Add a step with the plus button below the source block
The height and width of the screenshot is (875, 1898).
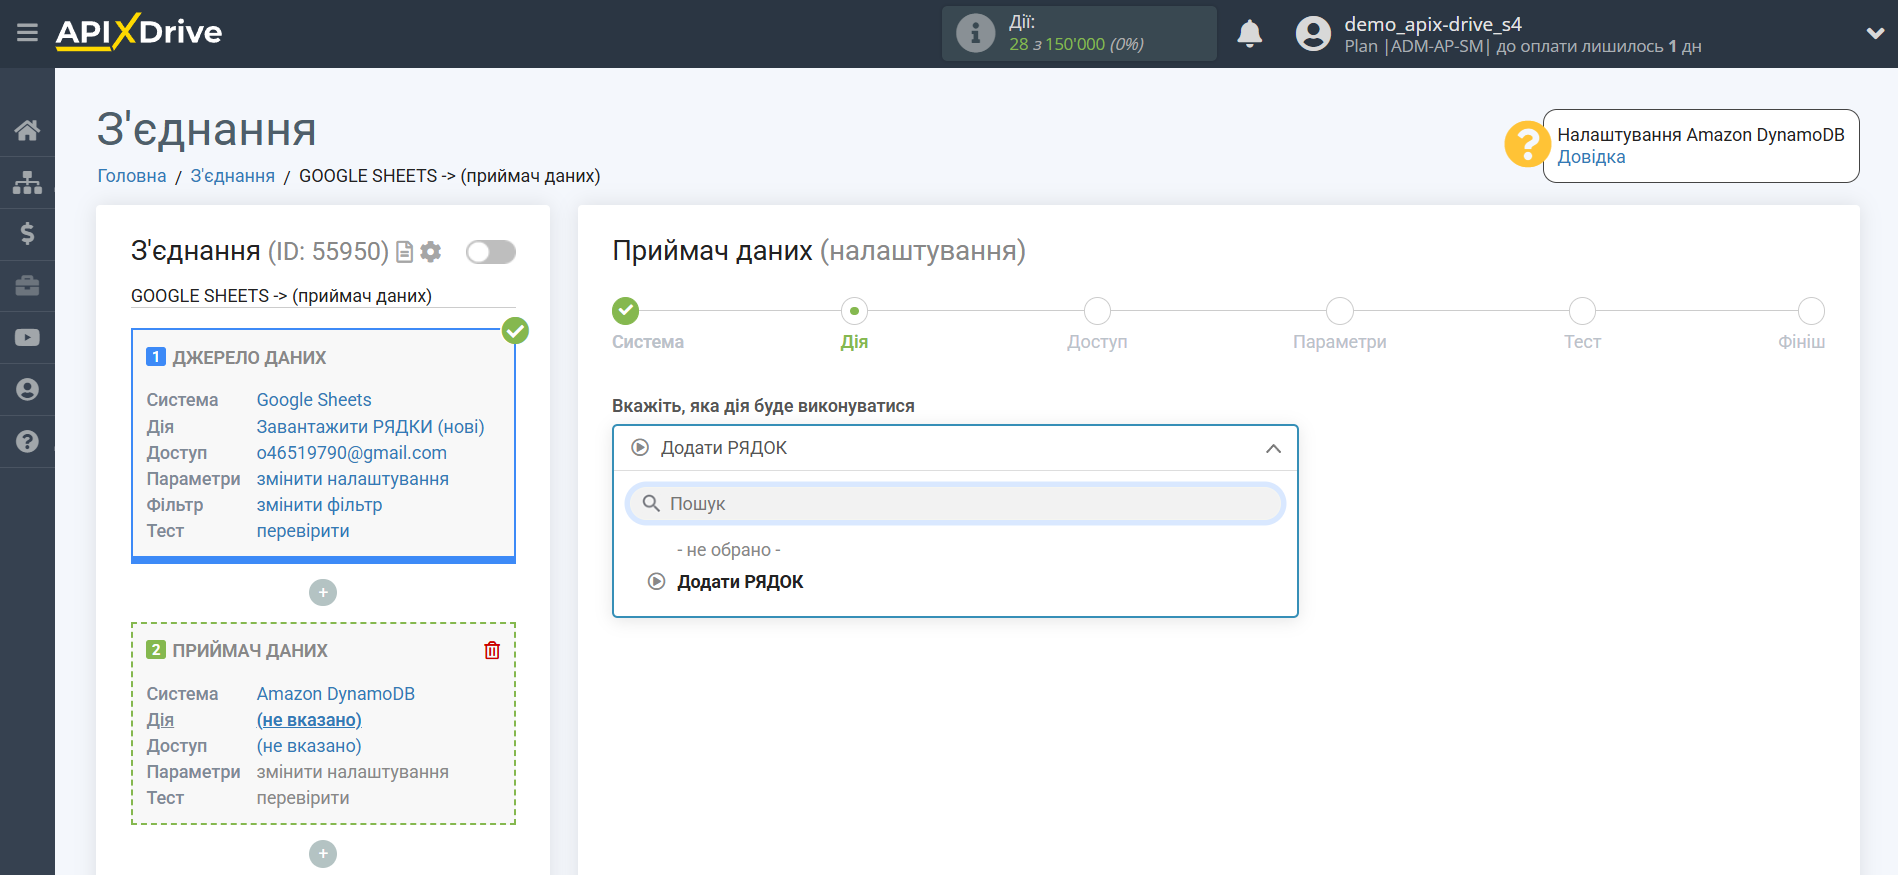pyautogui.click(x=323, y=593)
